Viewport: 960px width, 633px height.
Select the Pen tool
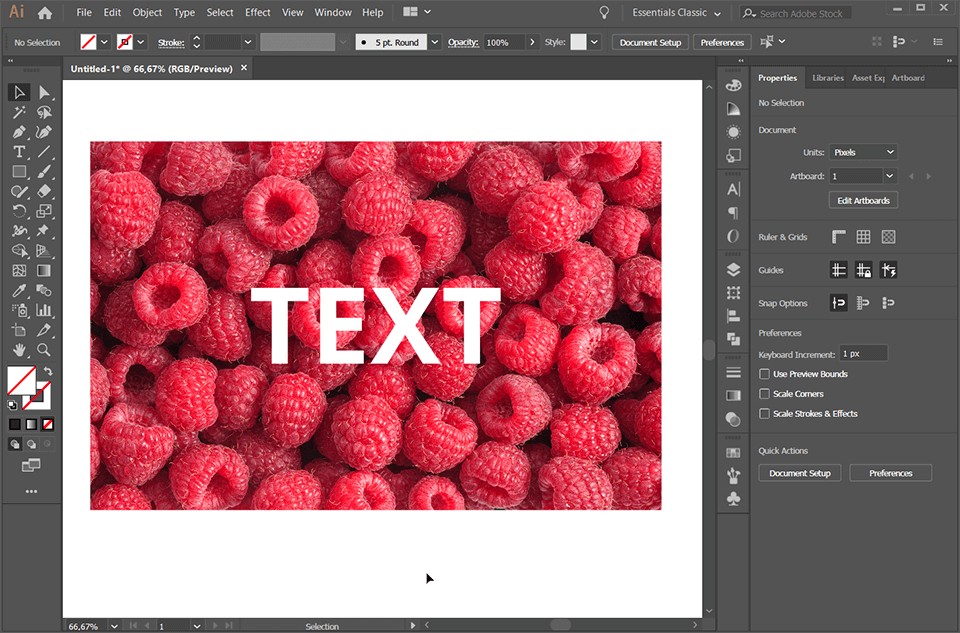(x=18, y=132)
